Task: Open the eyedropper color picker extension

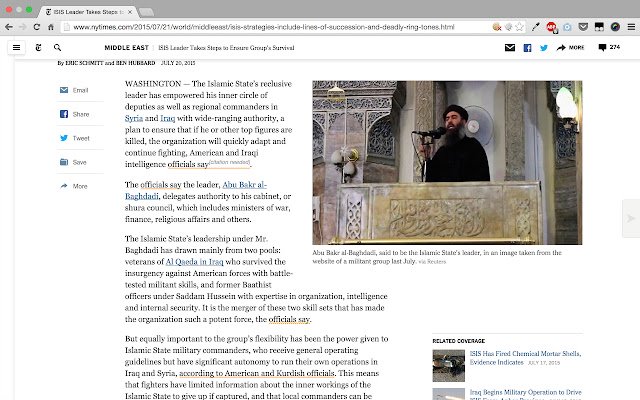Action: point(535,27)
